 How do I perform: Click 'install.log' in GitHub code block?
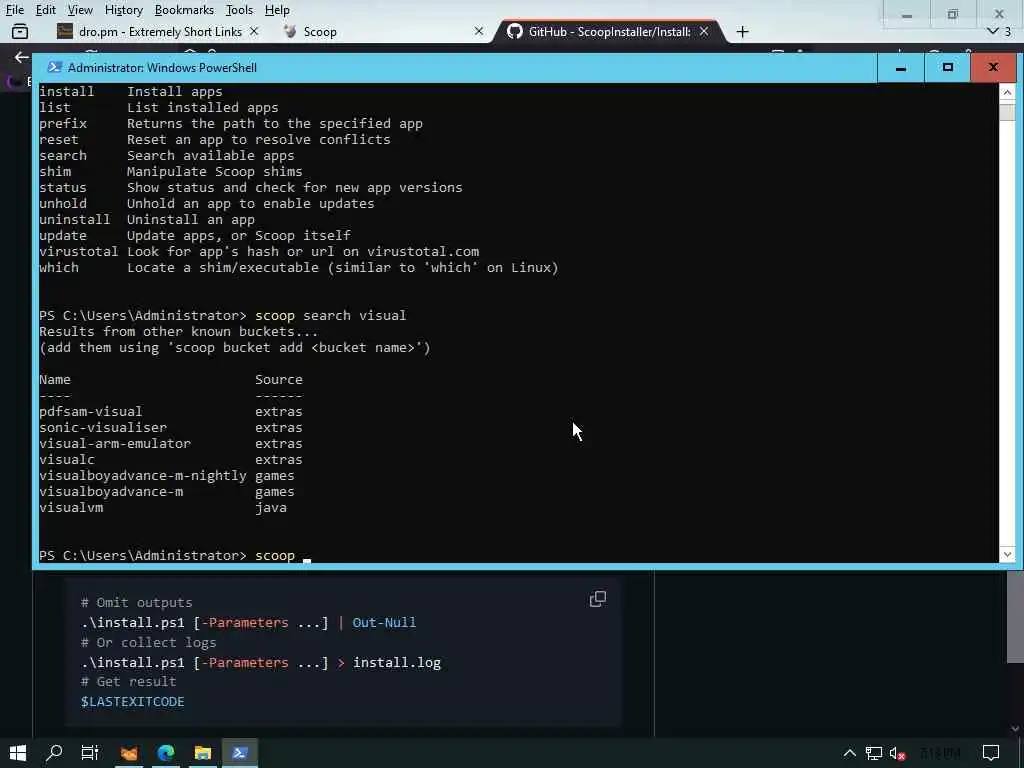[397, 662]
